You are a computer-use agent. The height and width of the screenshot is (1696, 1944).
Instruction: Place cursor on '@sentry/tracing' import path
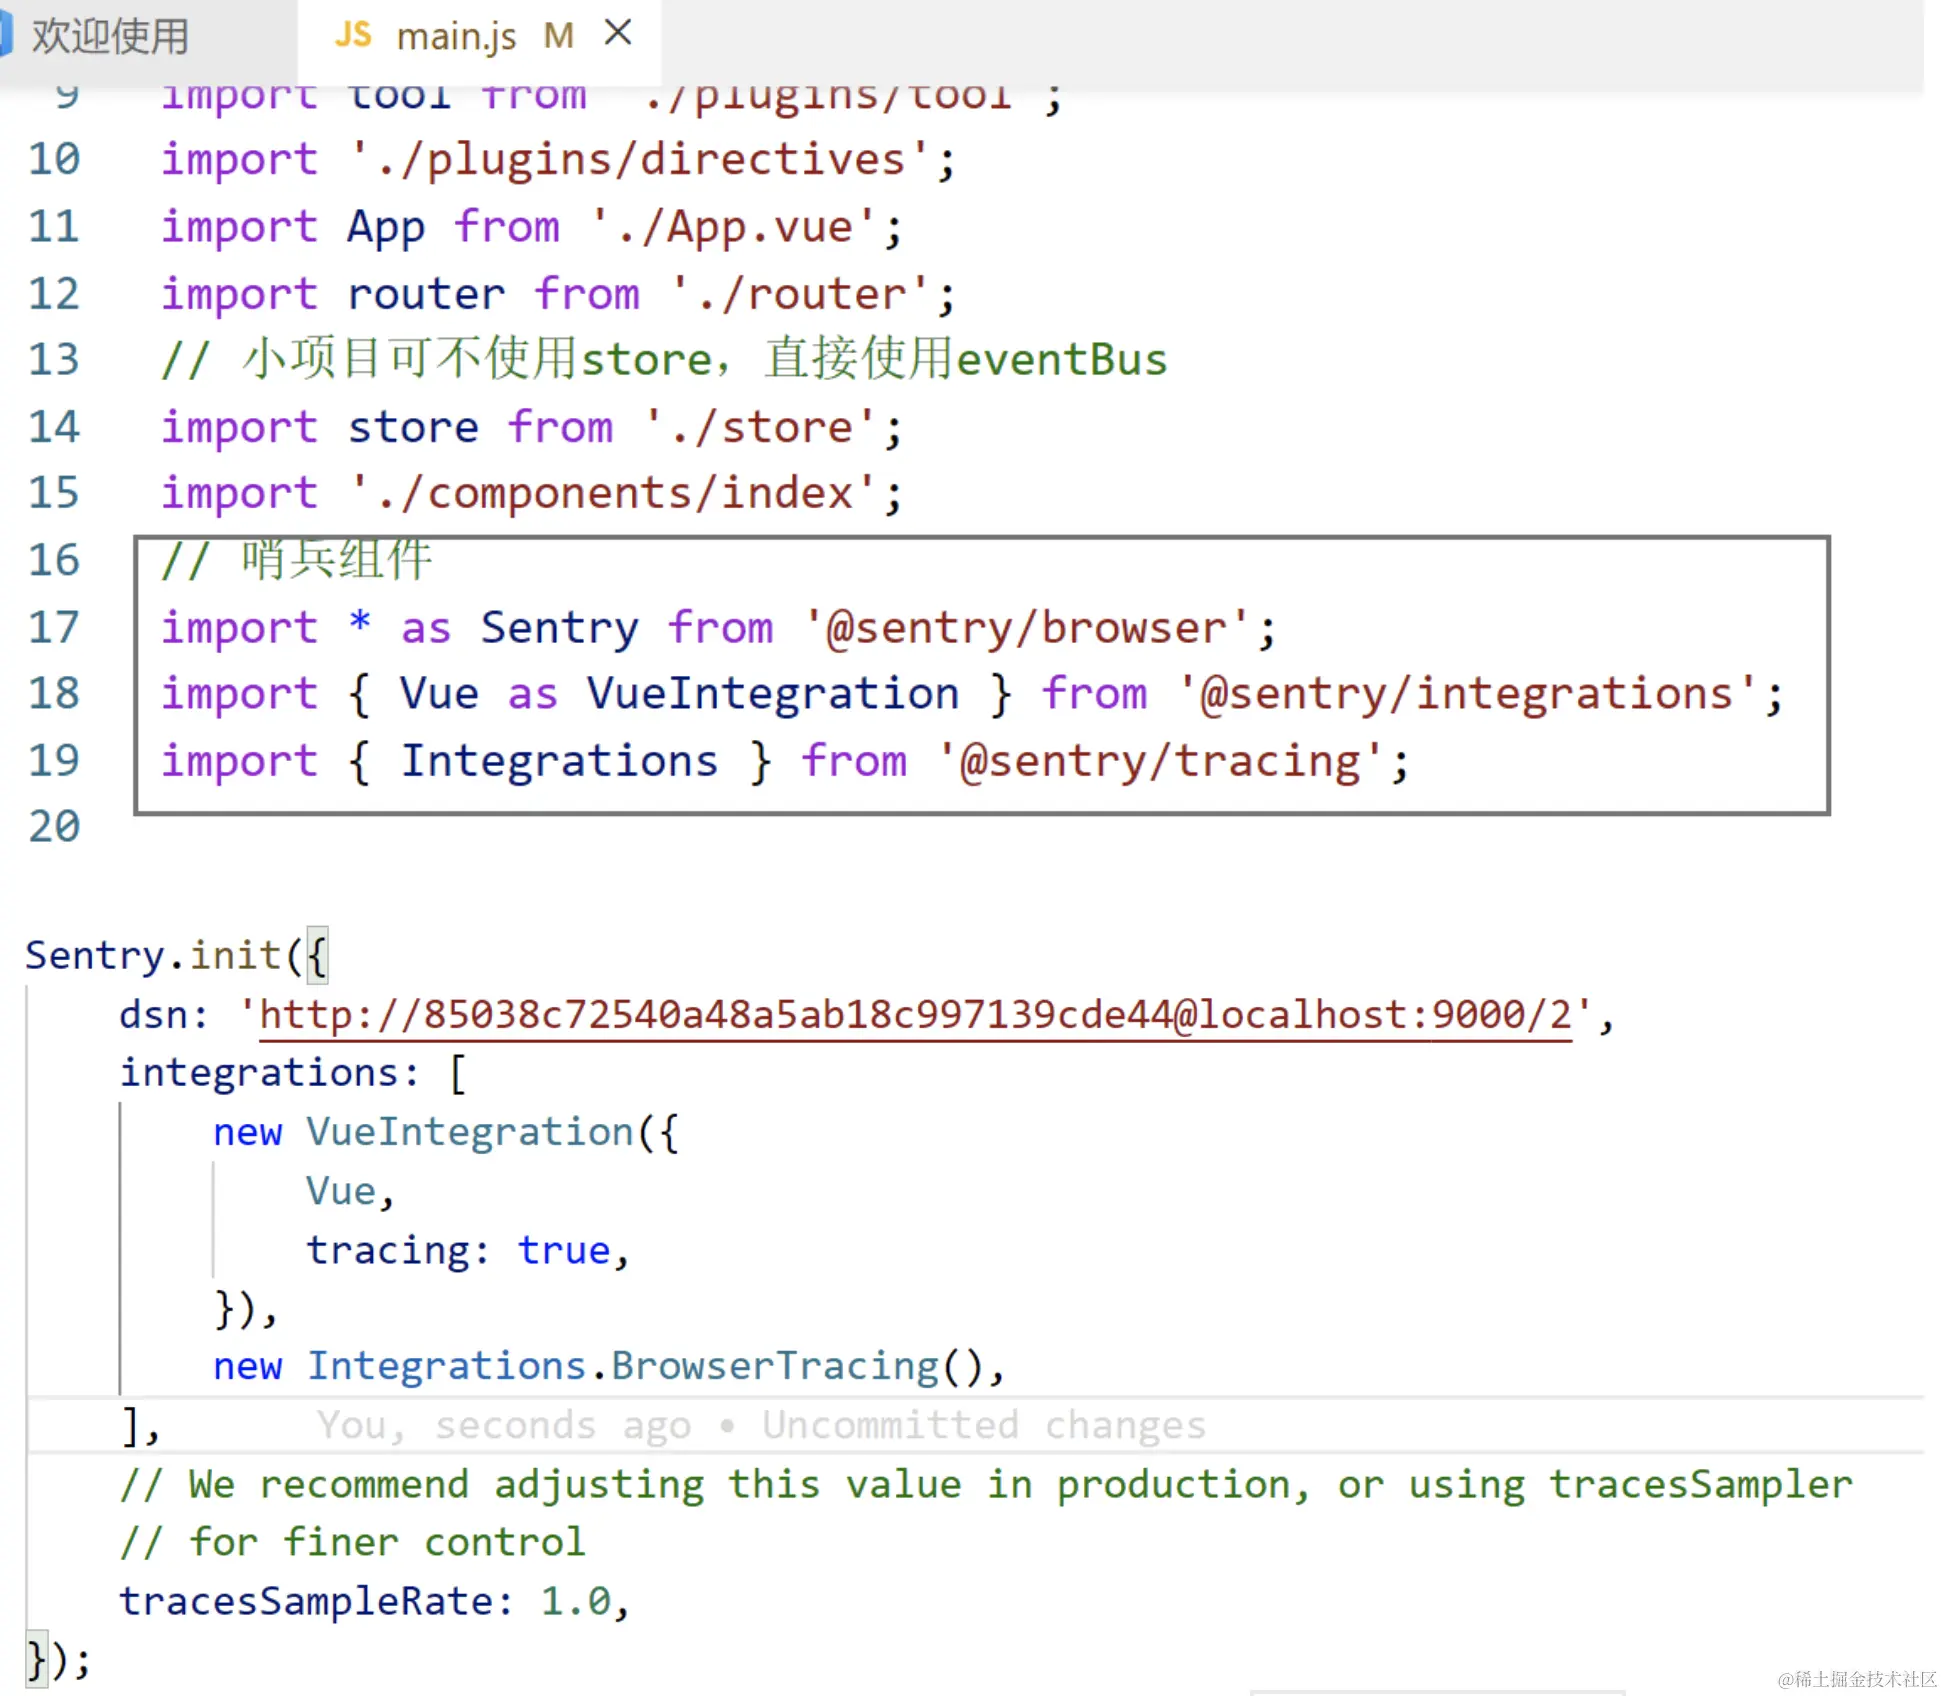coord(1160,761)
